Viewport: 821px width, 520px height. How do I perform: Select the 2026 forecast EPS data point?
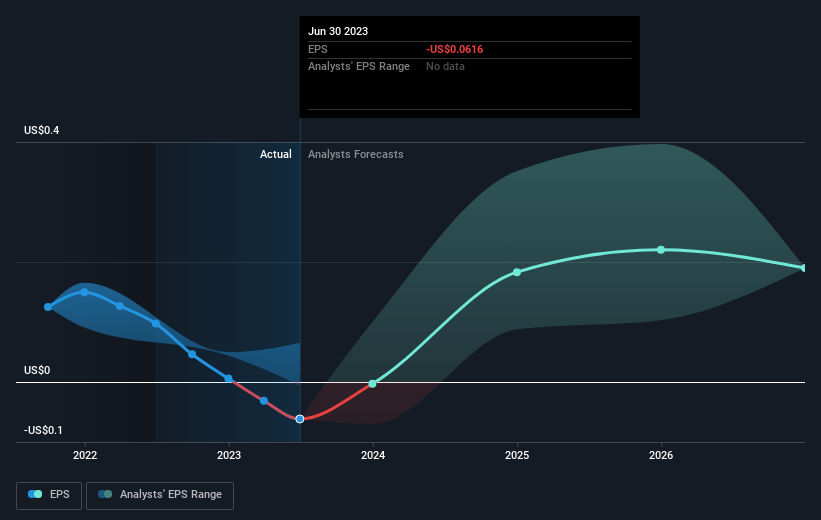point(661,250)
